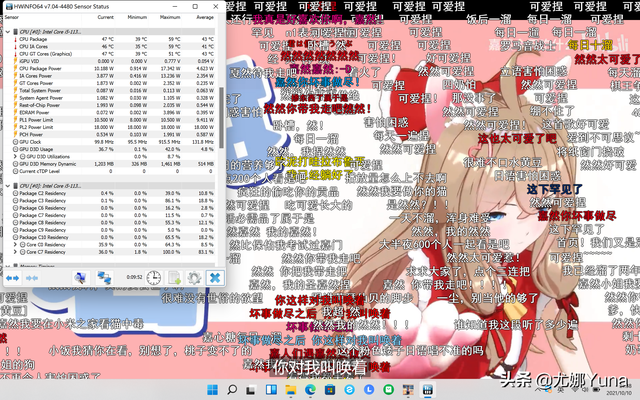The image size is (640, 400).
Task: Click the chip icon of first CPU [#0] group
Action: click(16, 32)
